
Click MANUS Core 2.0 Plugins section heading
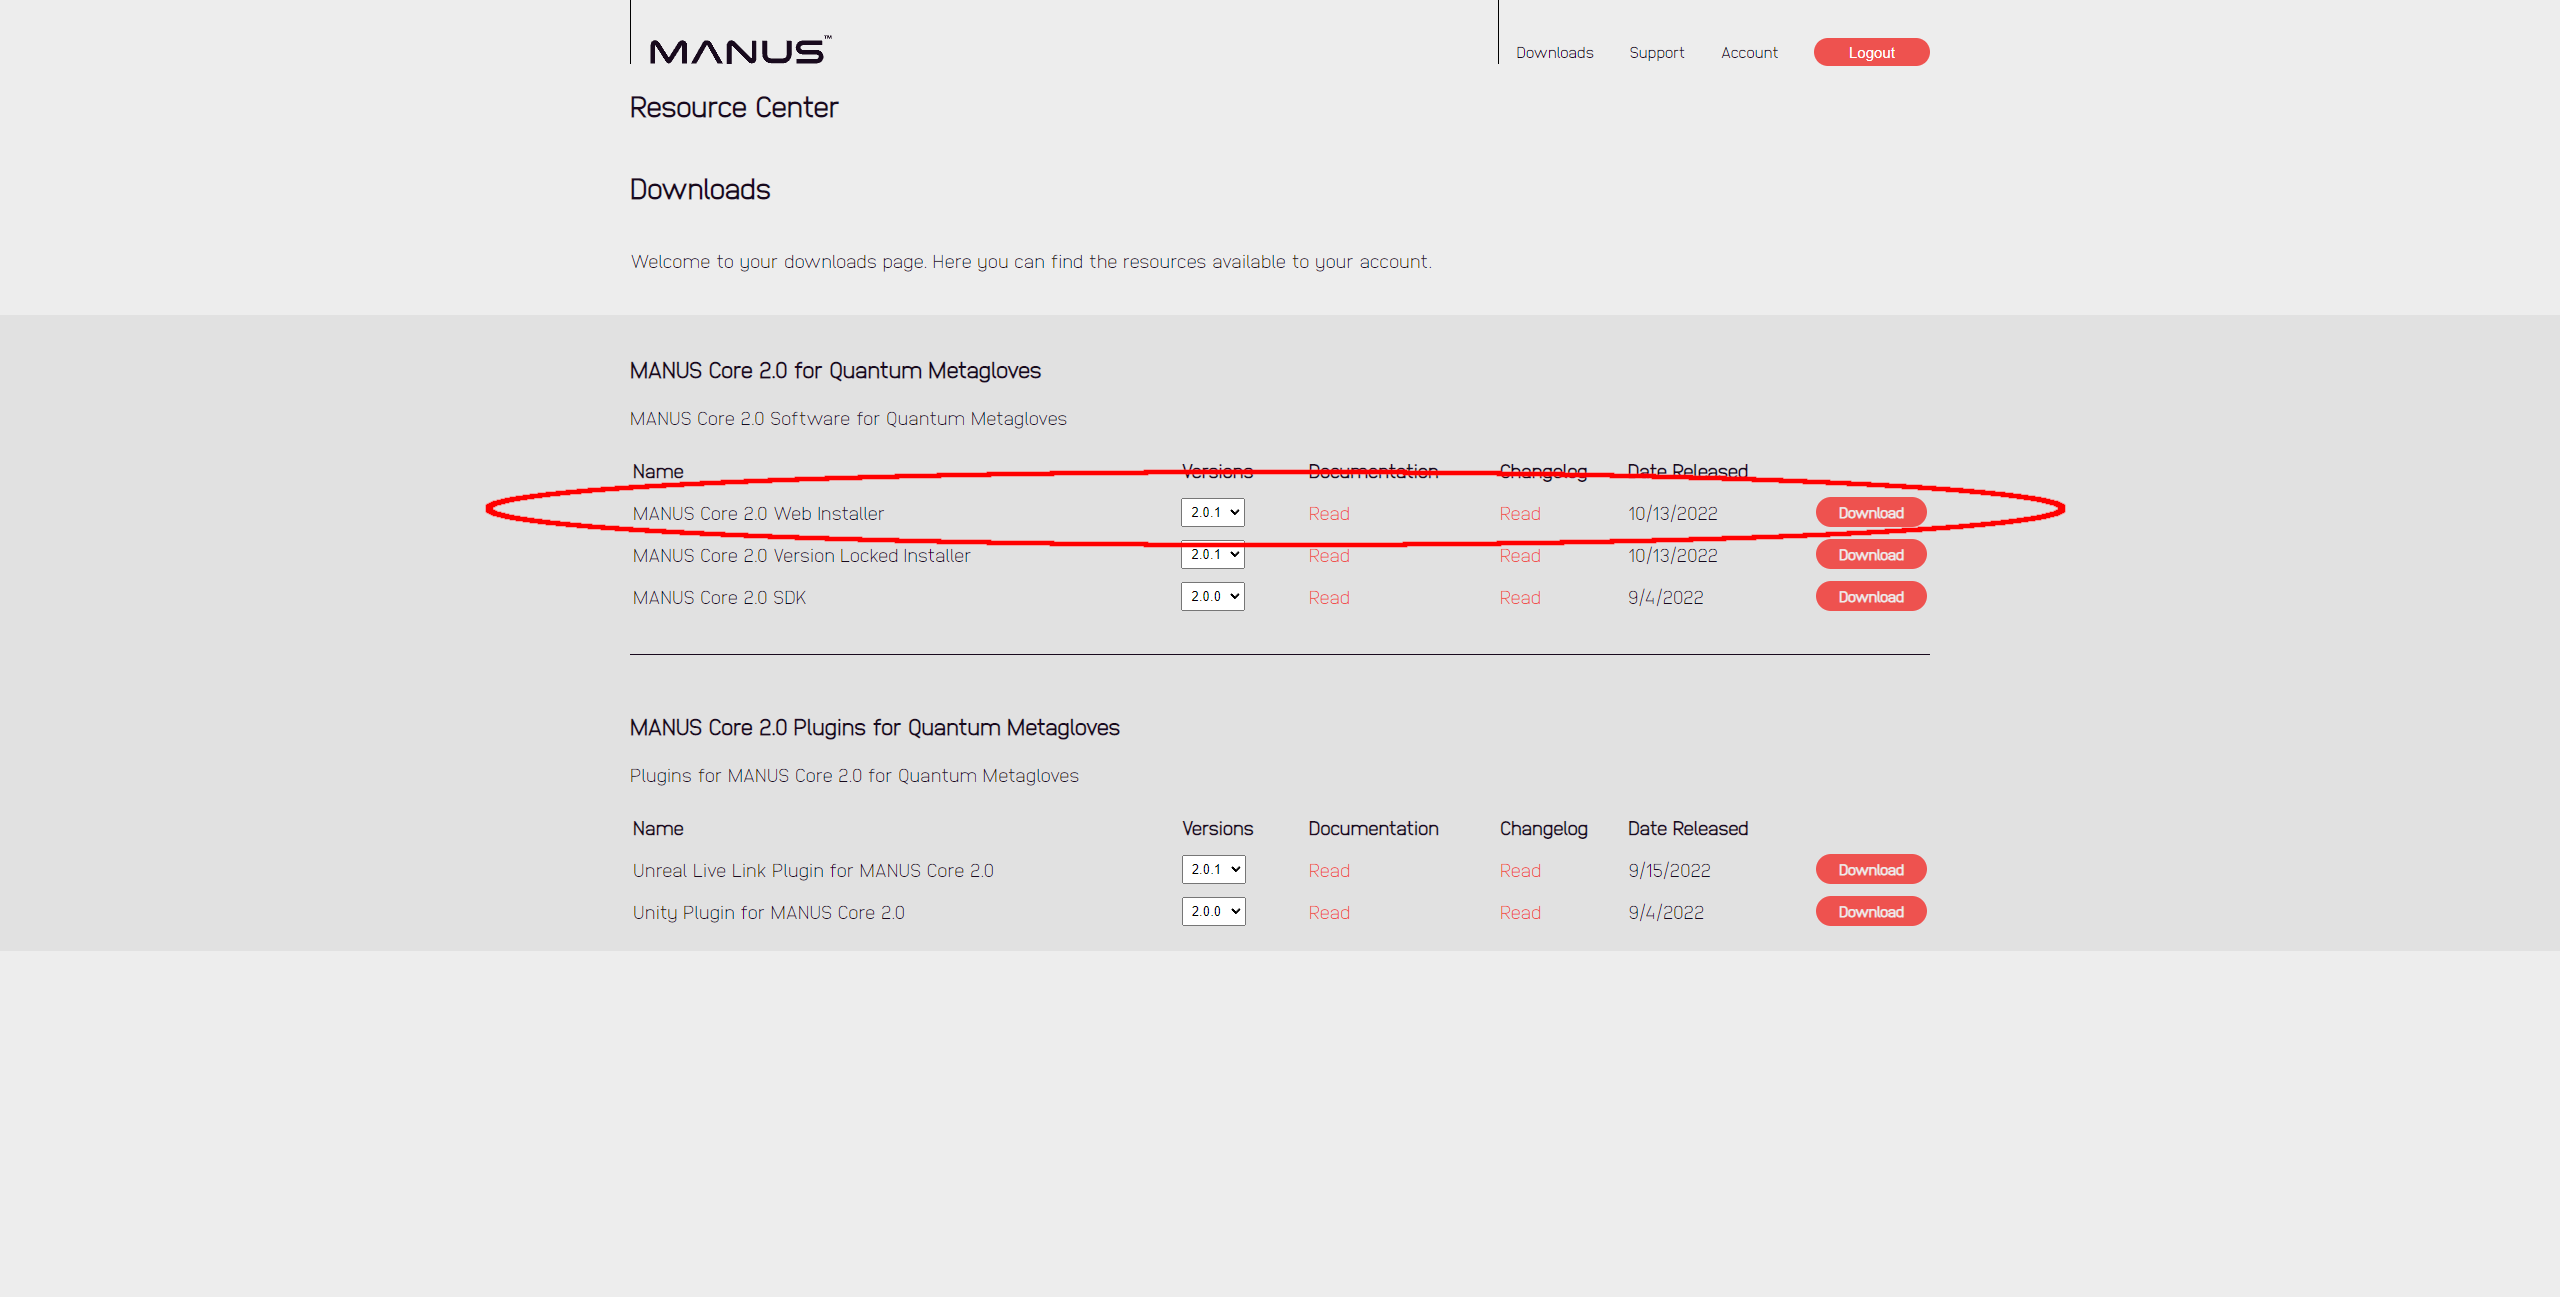(874, 727)
